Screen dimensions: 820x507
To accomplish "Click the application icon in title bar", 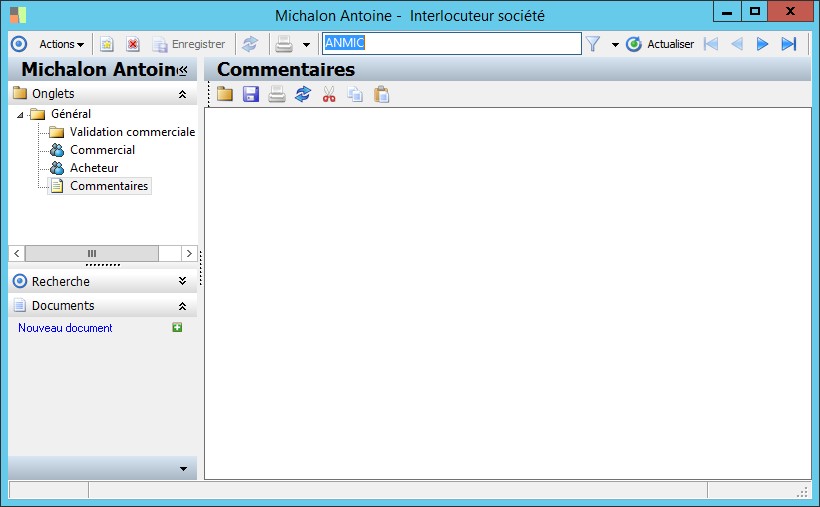I will click(18, 15).
